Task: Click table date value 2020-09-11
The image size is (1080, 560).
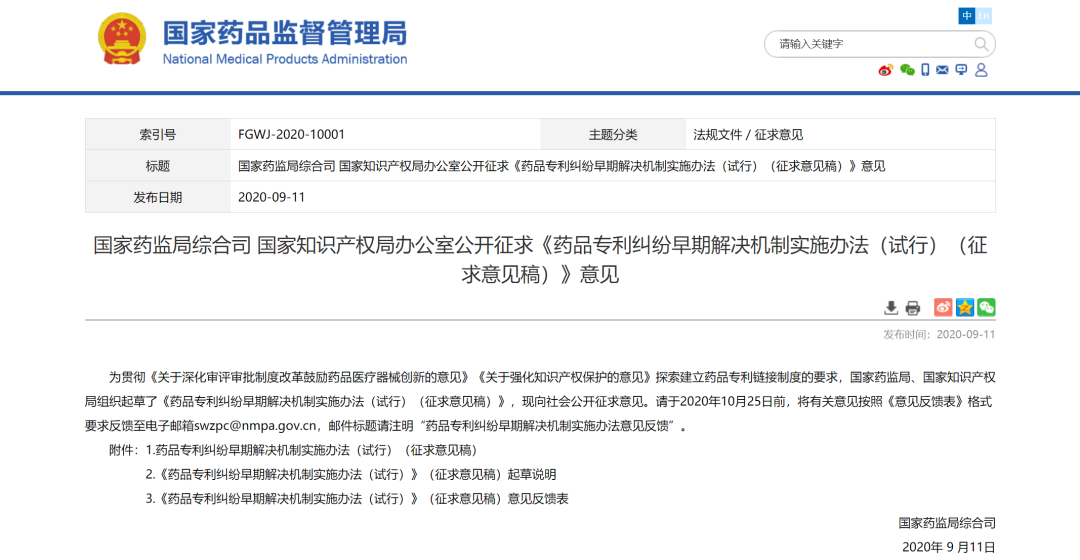Action: 271,198
